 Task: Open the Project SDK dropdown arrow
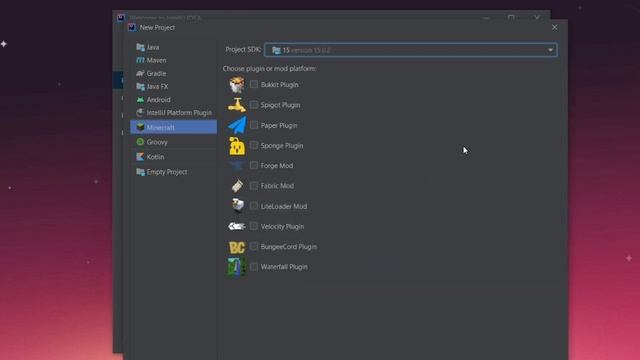coord(550,50)
